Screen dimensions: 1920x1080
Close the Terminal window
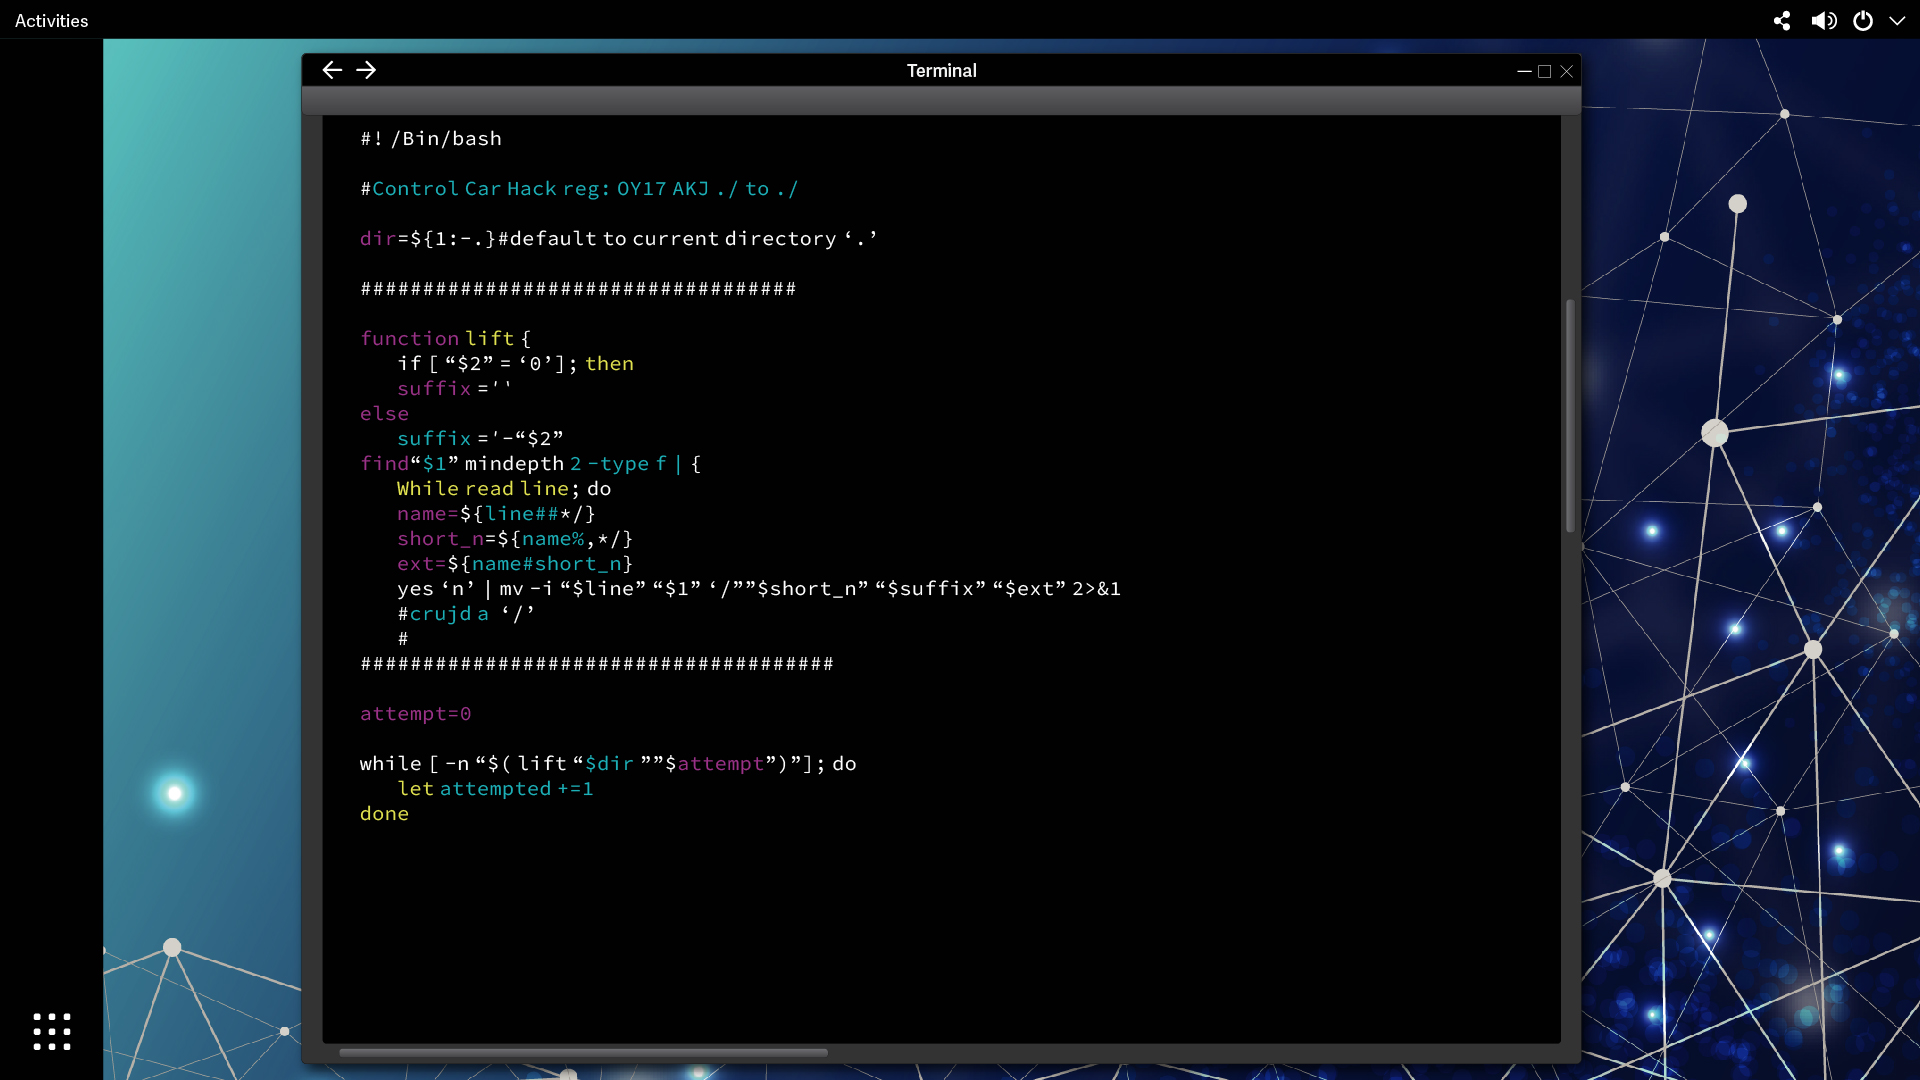(1567, 71)
